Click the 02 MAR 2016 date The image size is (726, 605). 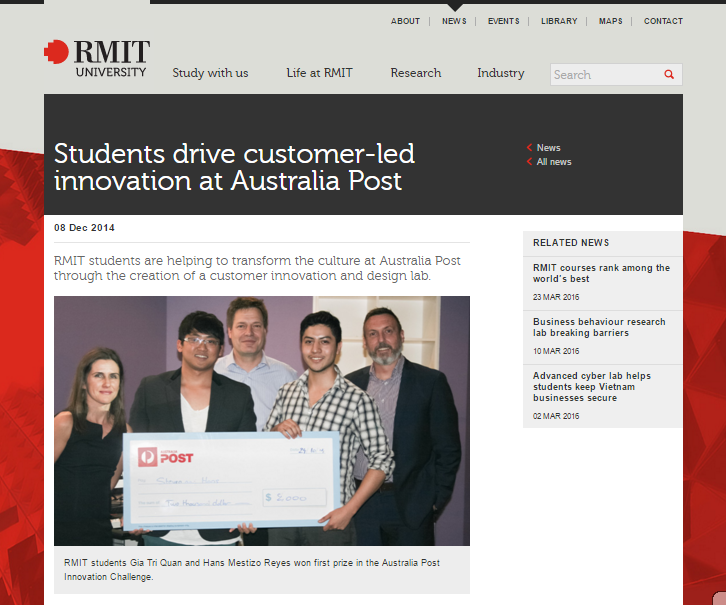(x=556, y=416)
